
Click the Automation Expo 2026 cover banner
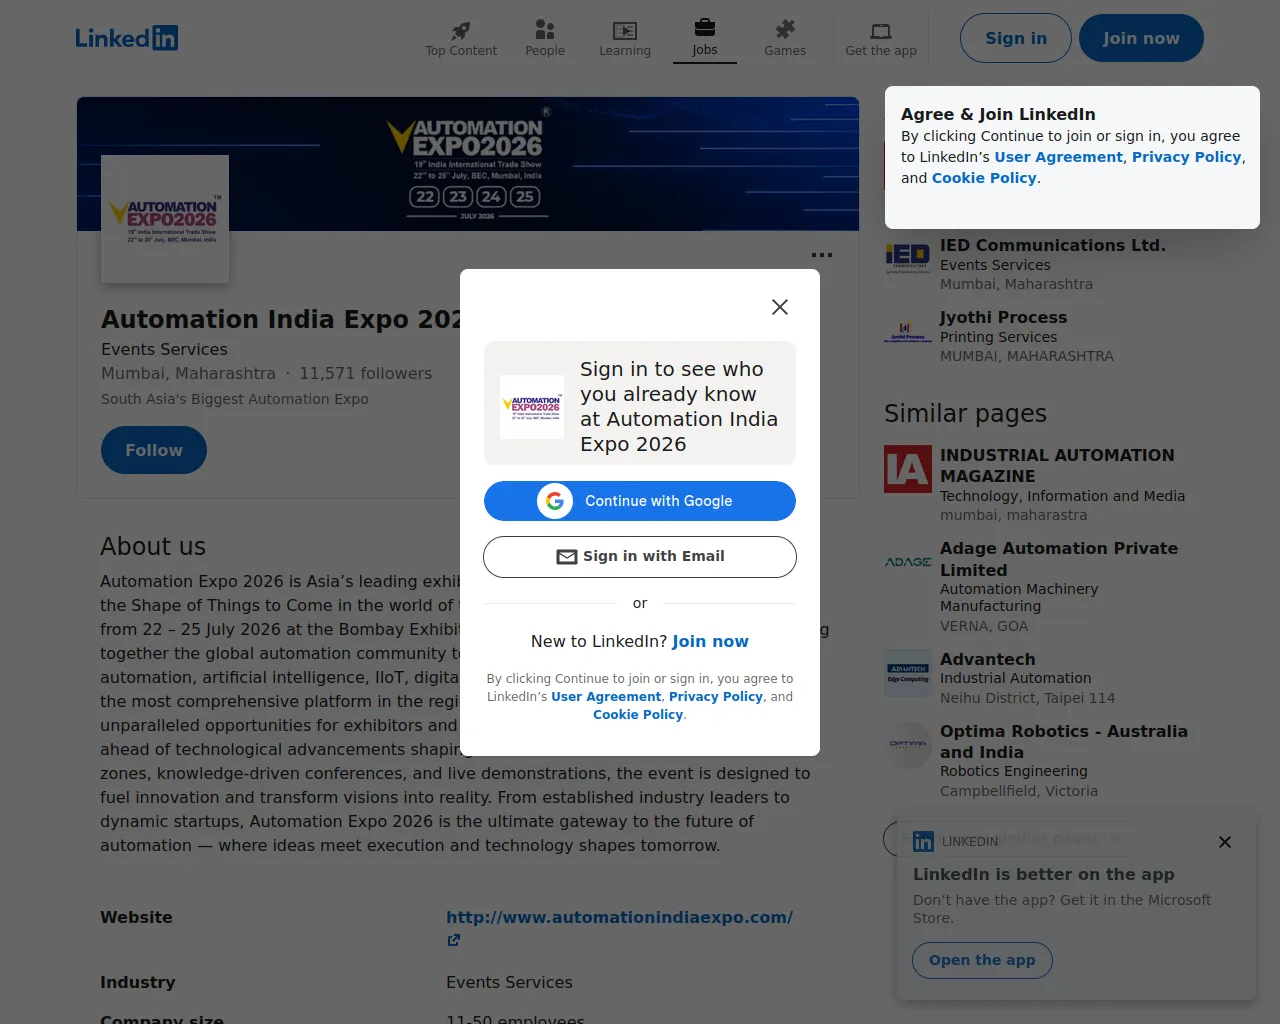(x=468, y=164)
